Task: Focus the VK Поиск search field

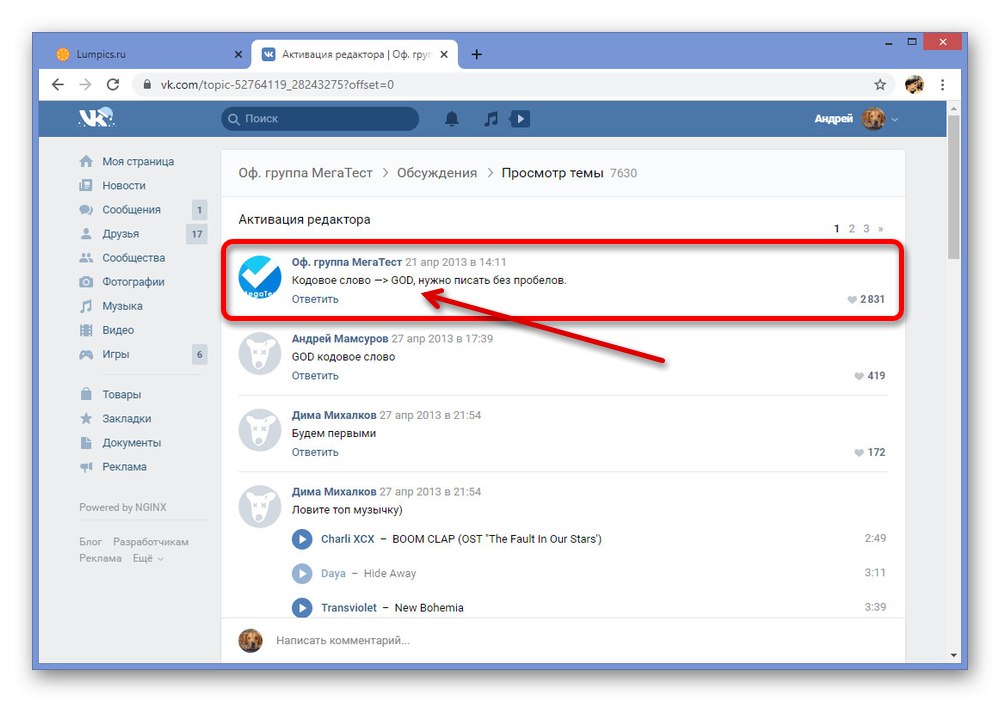Action: [320, 119]
